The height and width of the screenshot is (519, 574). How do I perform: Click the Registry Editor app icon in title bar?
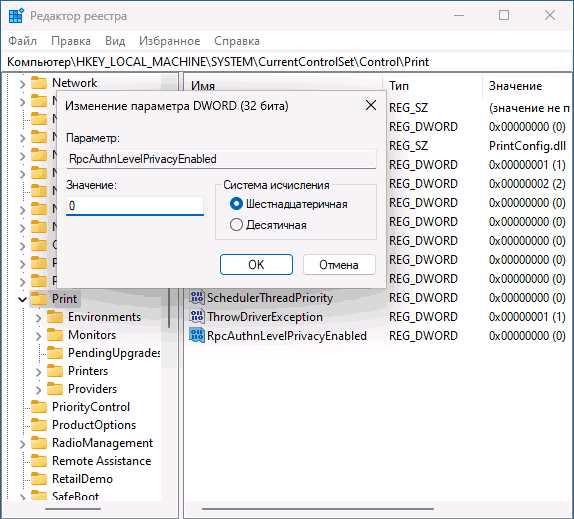tap(16, 16)
